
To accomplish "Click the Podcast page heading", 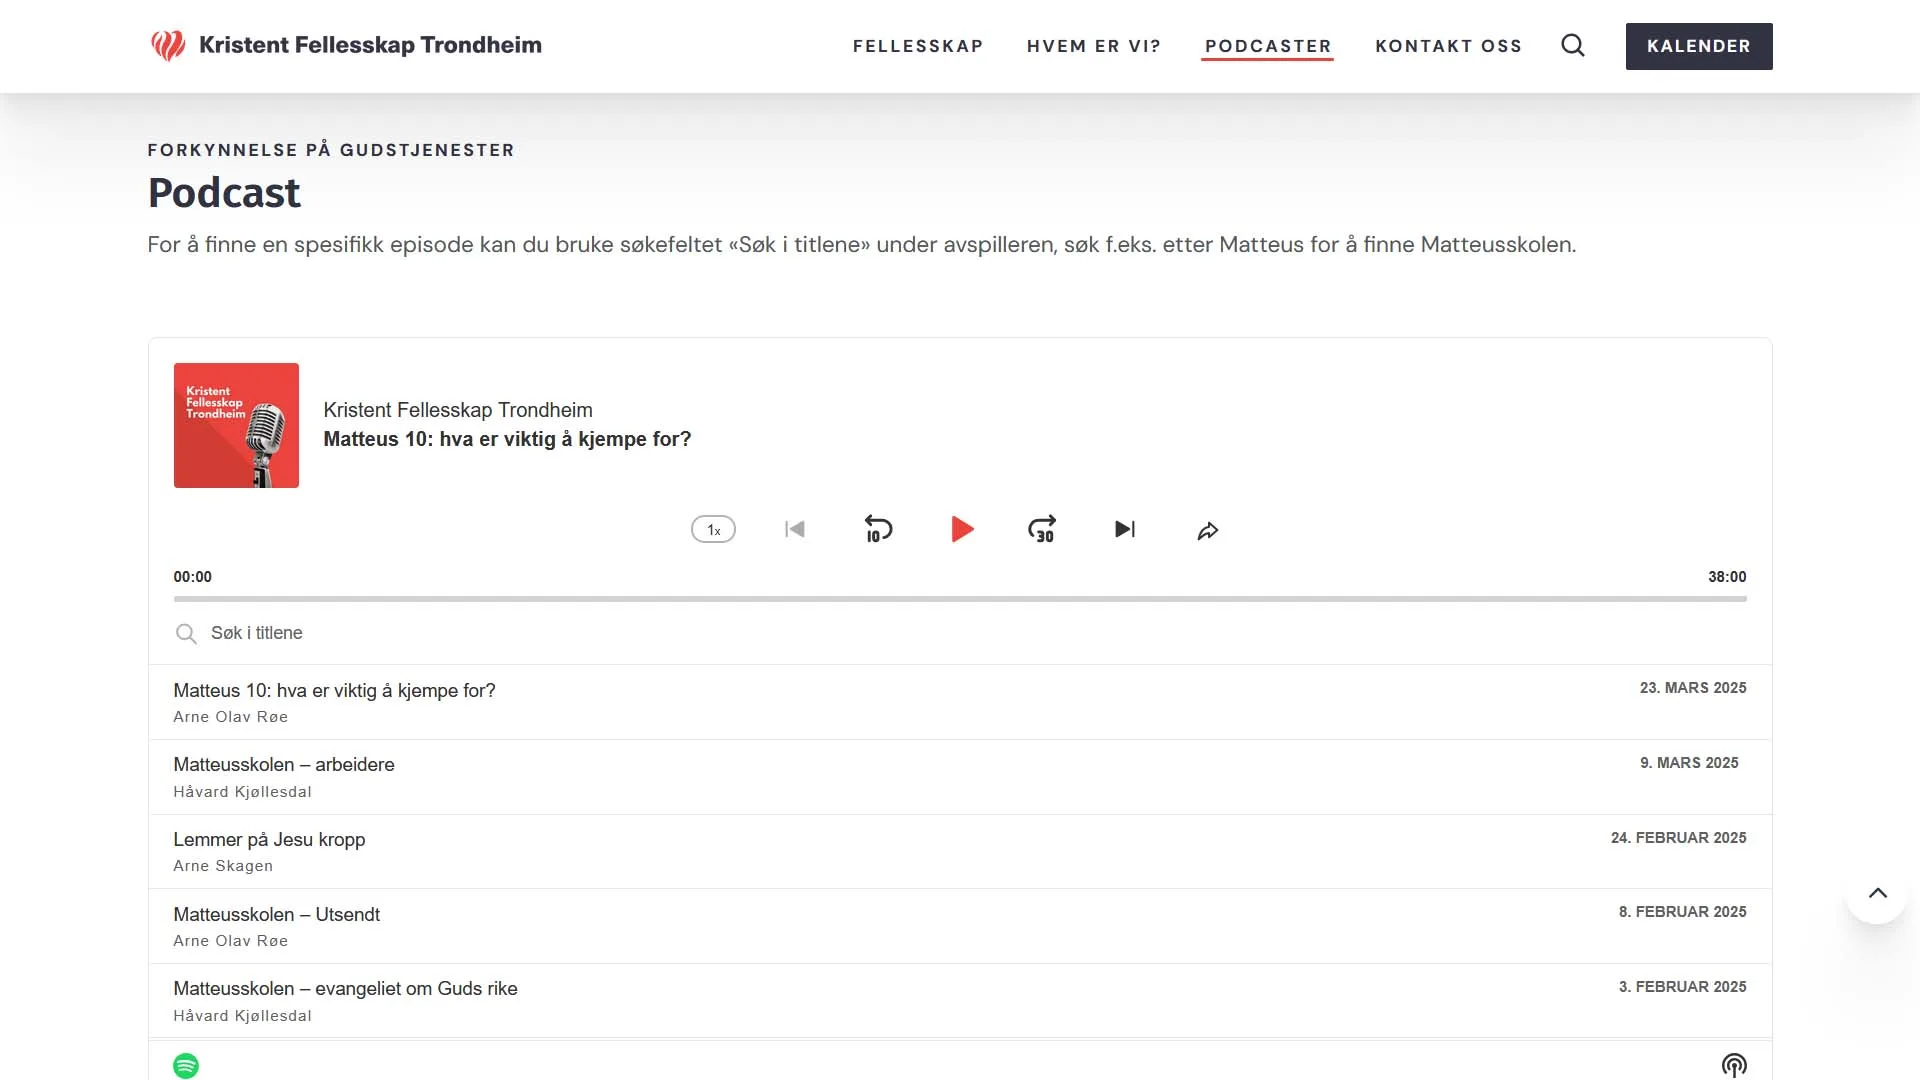I will pos(224,193).
